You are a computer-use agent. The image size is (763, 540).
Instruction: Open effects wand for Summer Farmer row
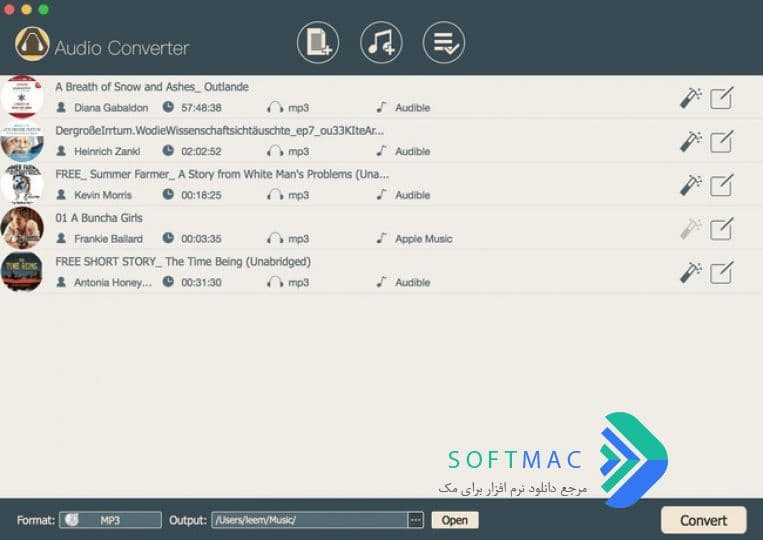pyautogui.click(x=690, y=185)
